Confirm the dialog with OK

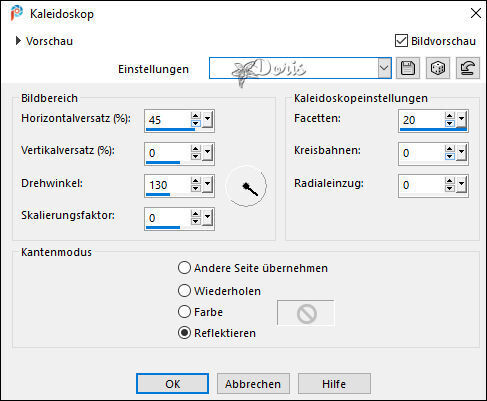(x=173, y=384)
